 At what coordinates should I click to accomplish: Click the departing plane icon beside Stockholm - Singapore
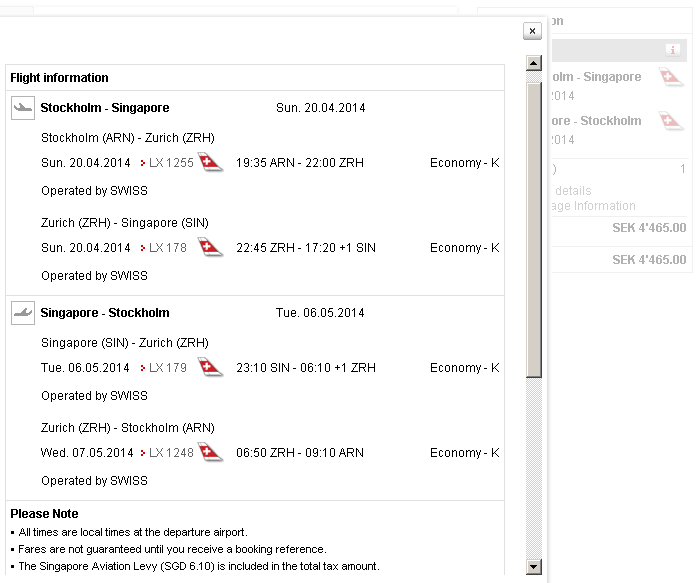tap(22, 108)
